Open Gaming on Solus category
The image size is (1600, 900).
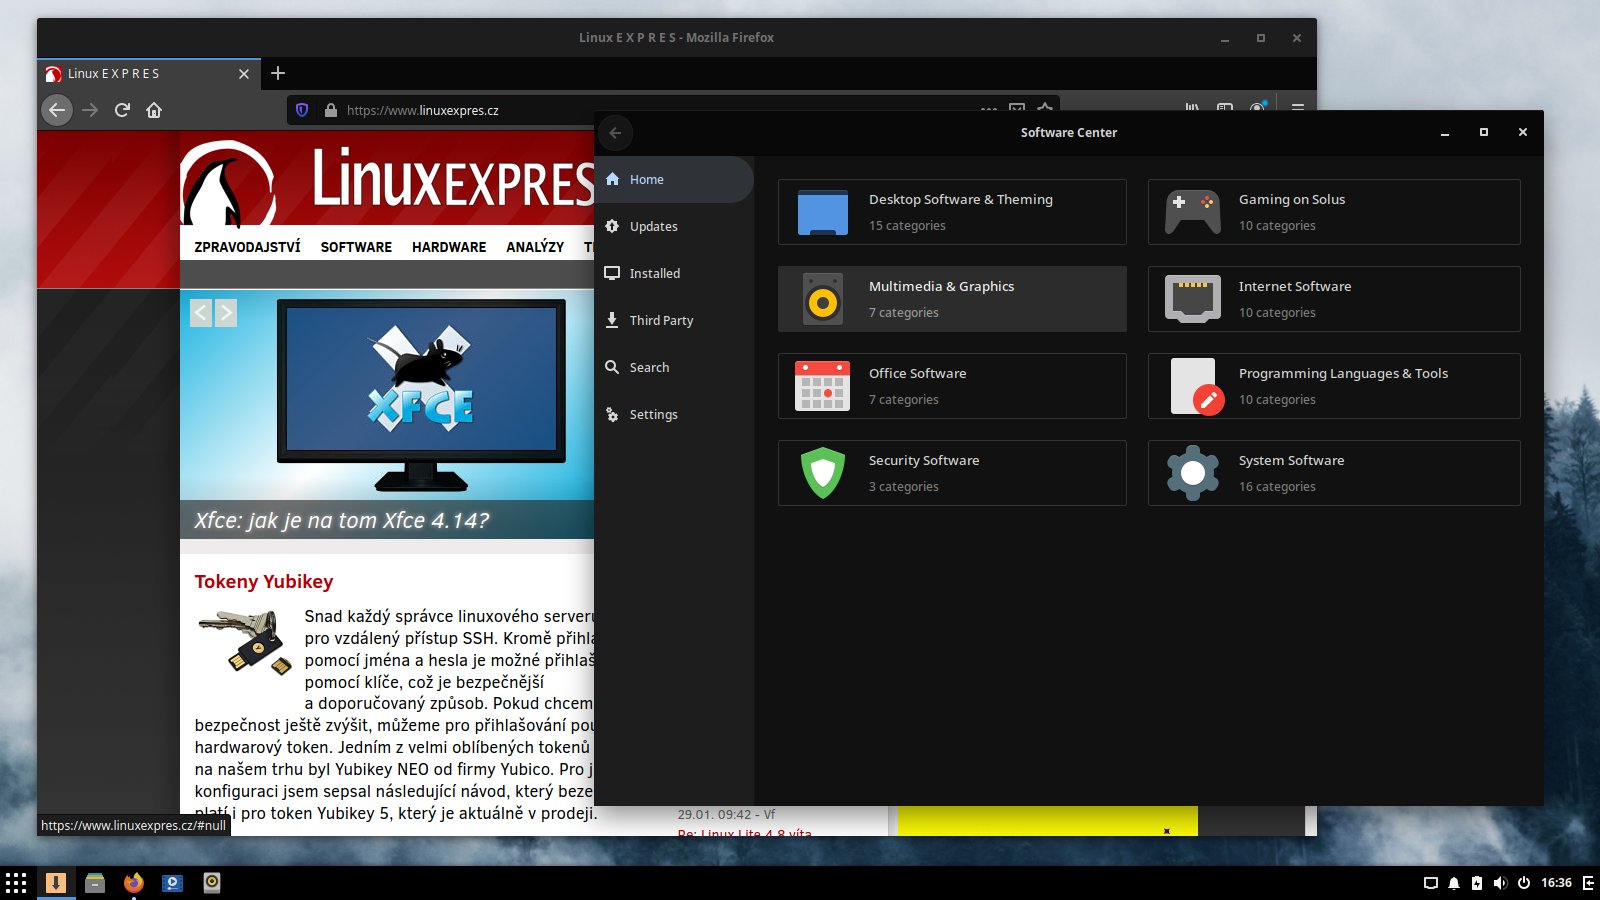tap(1334, 212)
